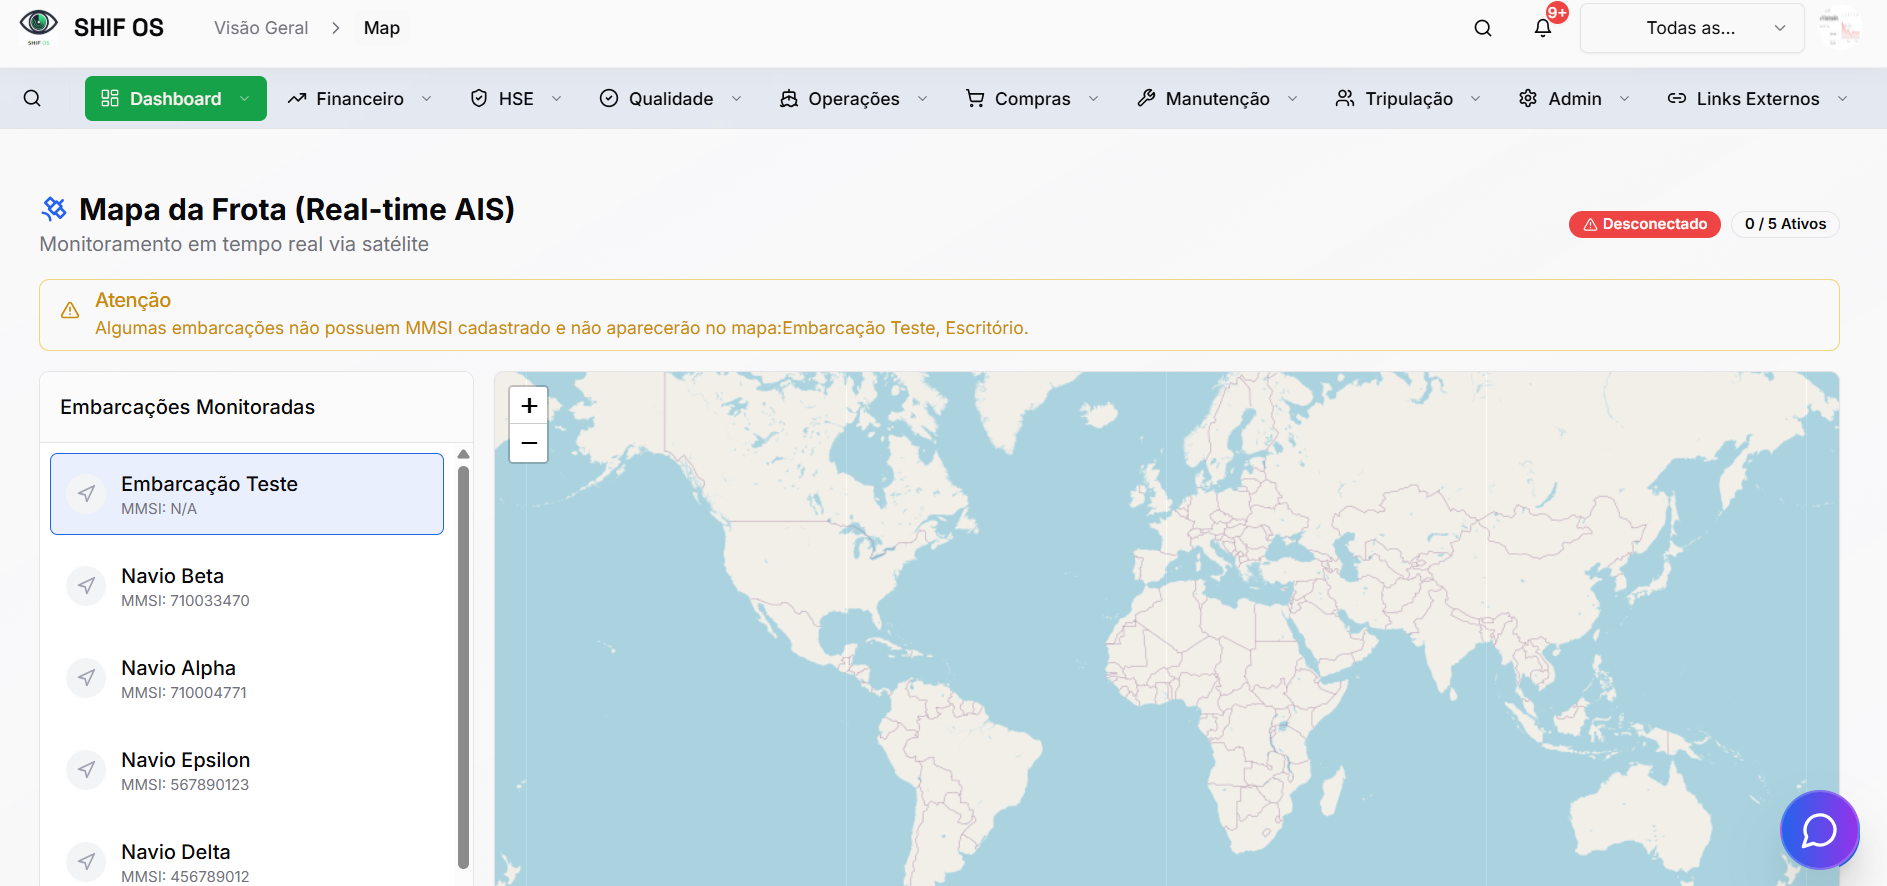
Task: Click the Admin gear icon
Action: [x=1528, y=98]
